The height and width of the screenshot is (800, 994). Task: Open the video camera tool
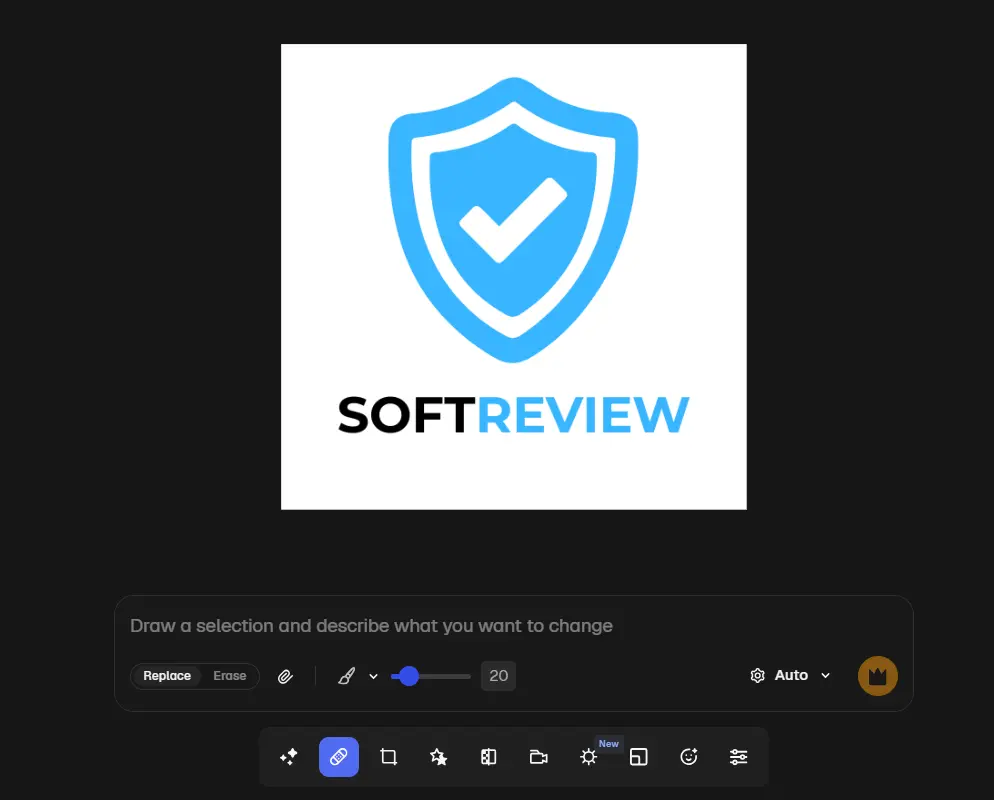tap(539, 757)
